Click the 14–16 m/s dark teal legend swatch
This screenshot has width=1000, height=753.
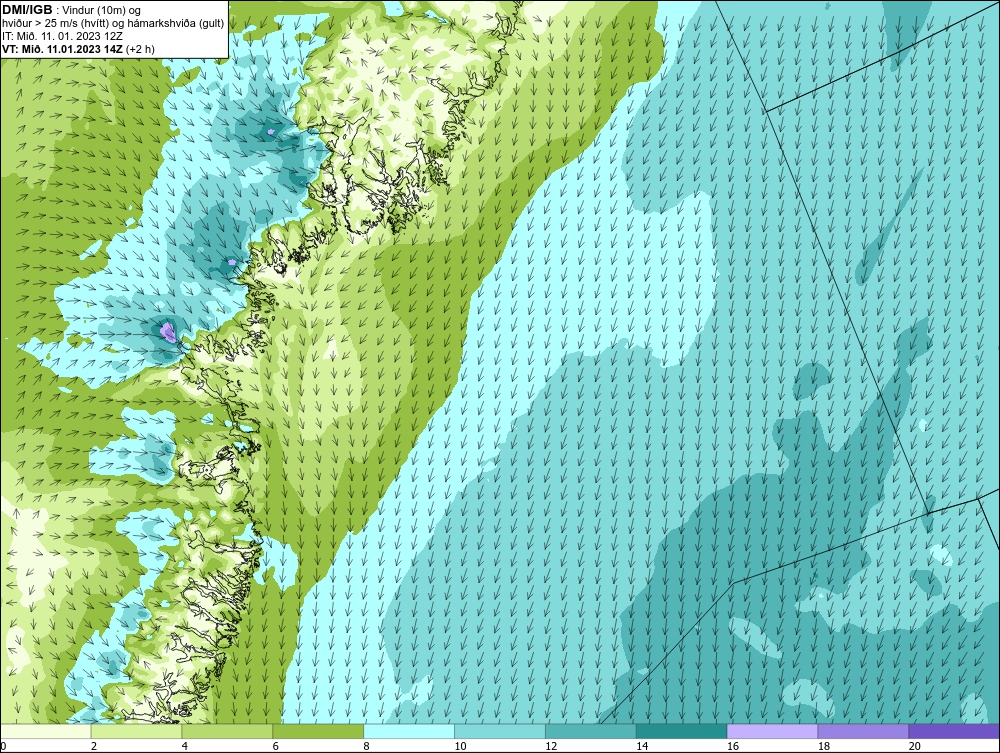682,731
